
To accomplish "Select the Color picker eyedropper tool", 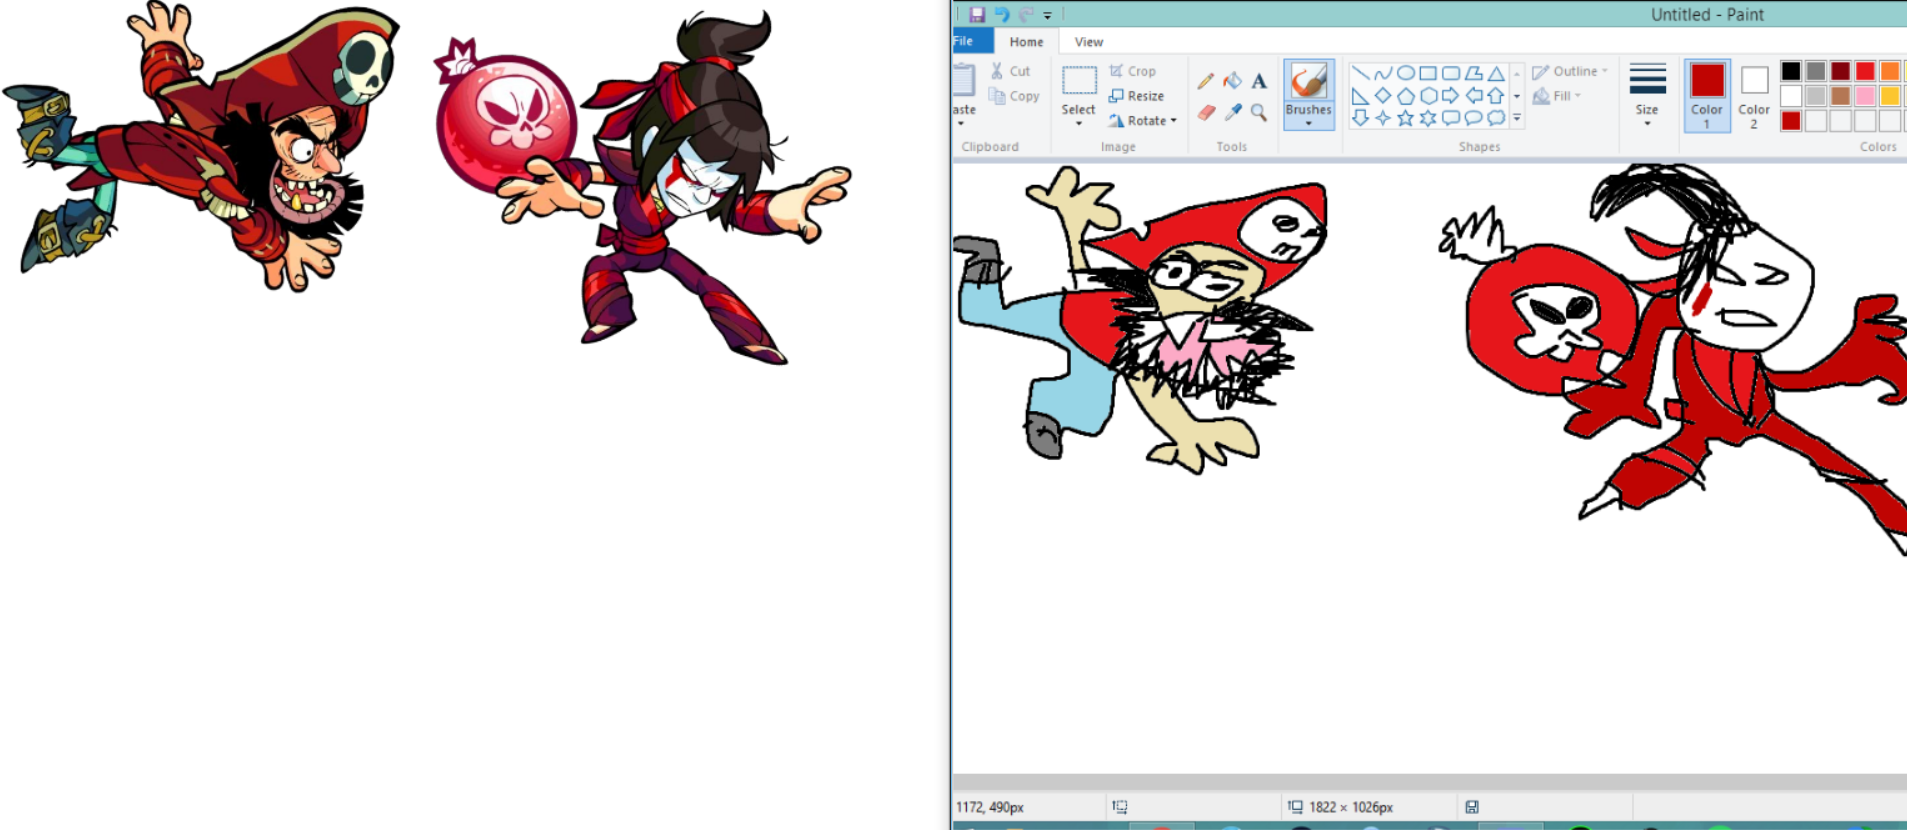I will tap(1233, 113).
